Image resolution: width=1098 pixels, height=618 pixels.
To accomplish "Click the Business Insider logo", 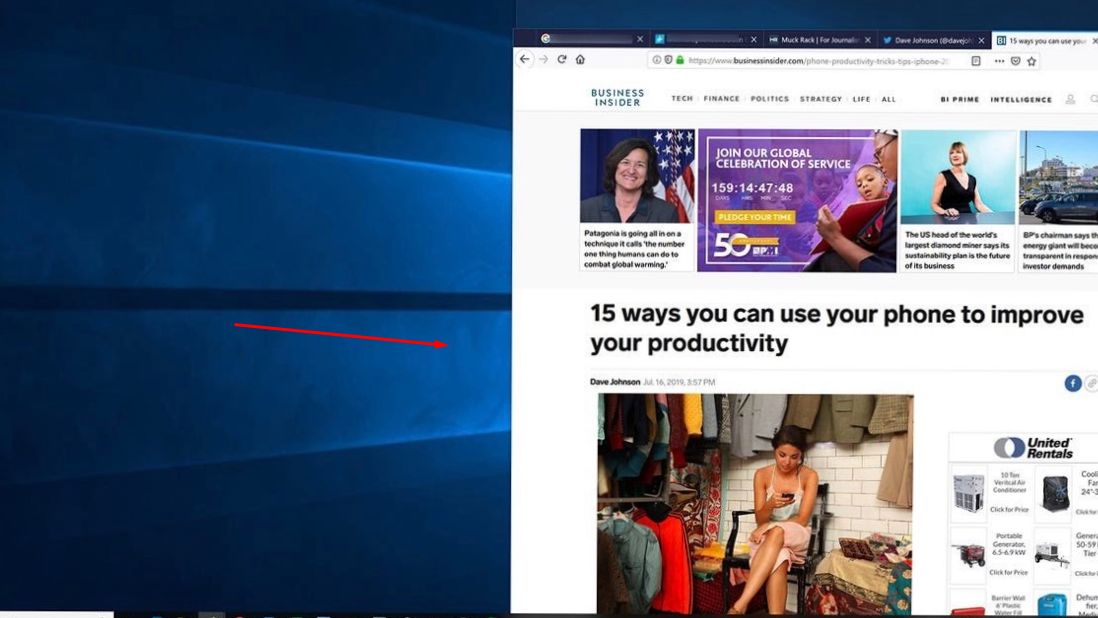I will [616, 97].
